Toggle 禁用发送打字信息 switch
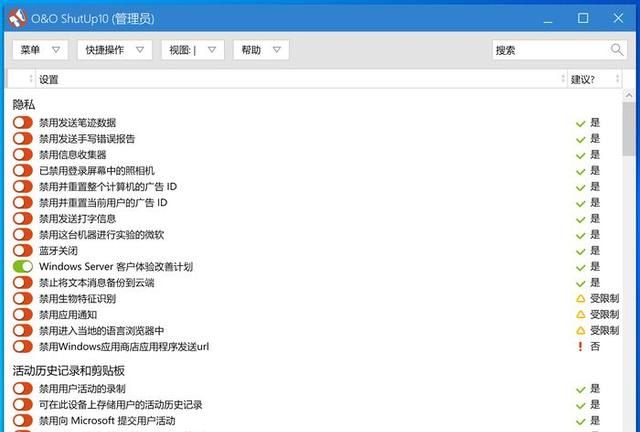This screenshot has height=432, width=640. pyautogui.click(x=22, y=218)
